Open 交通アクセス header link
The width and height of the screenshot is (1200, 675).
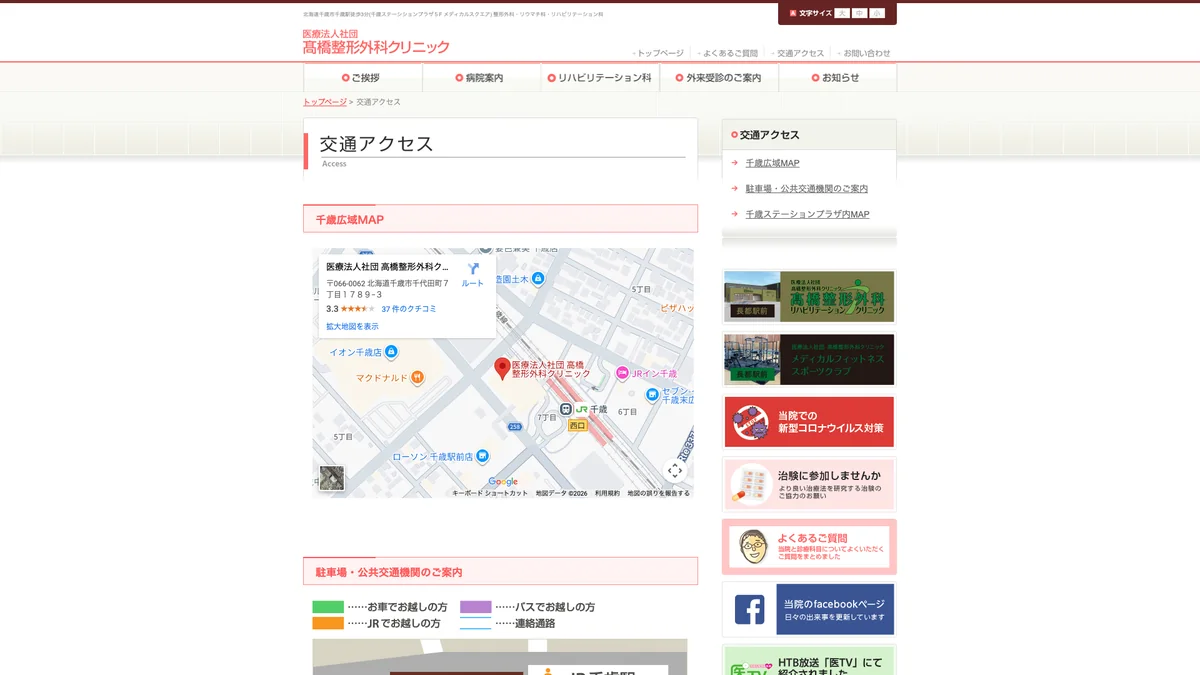coord(799,53)
